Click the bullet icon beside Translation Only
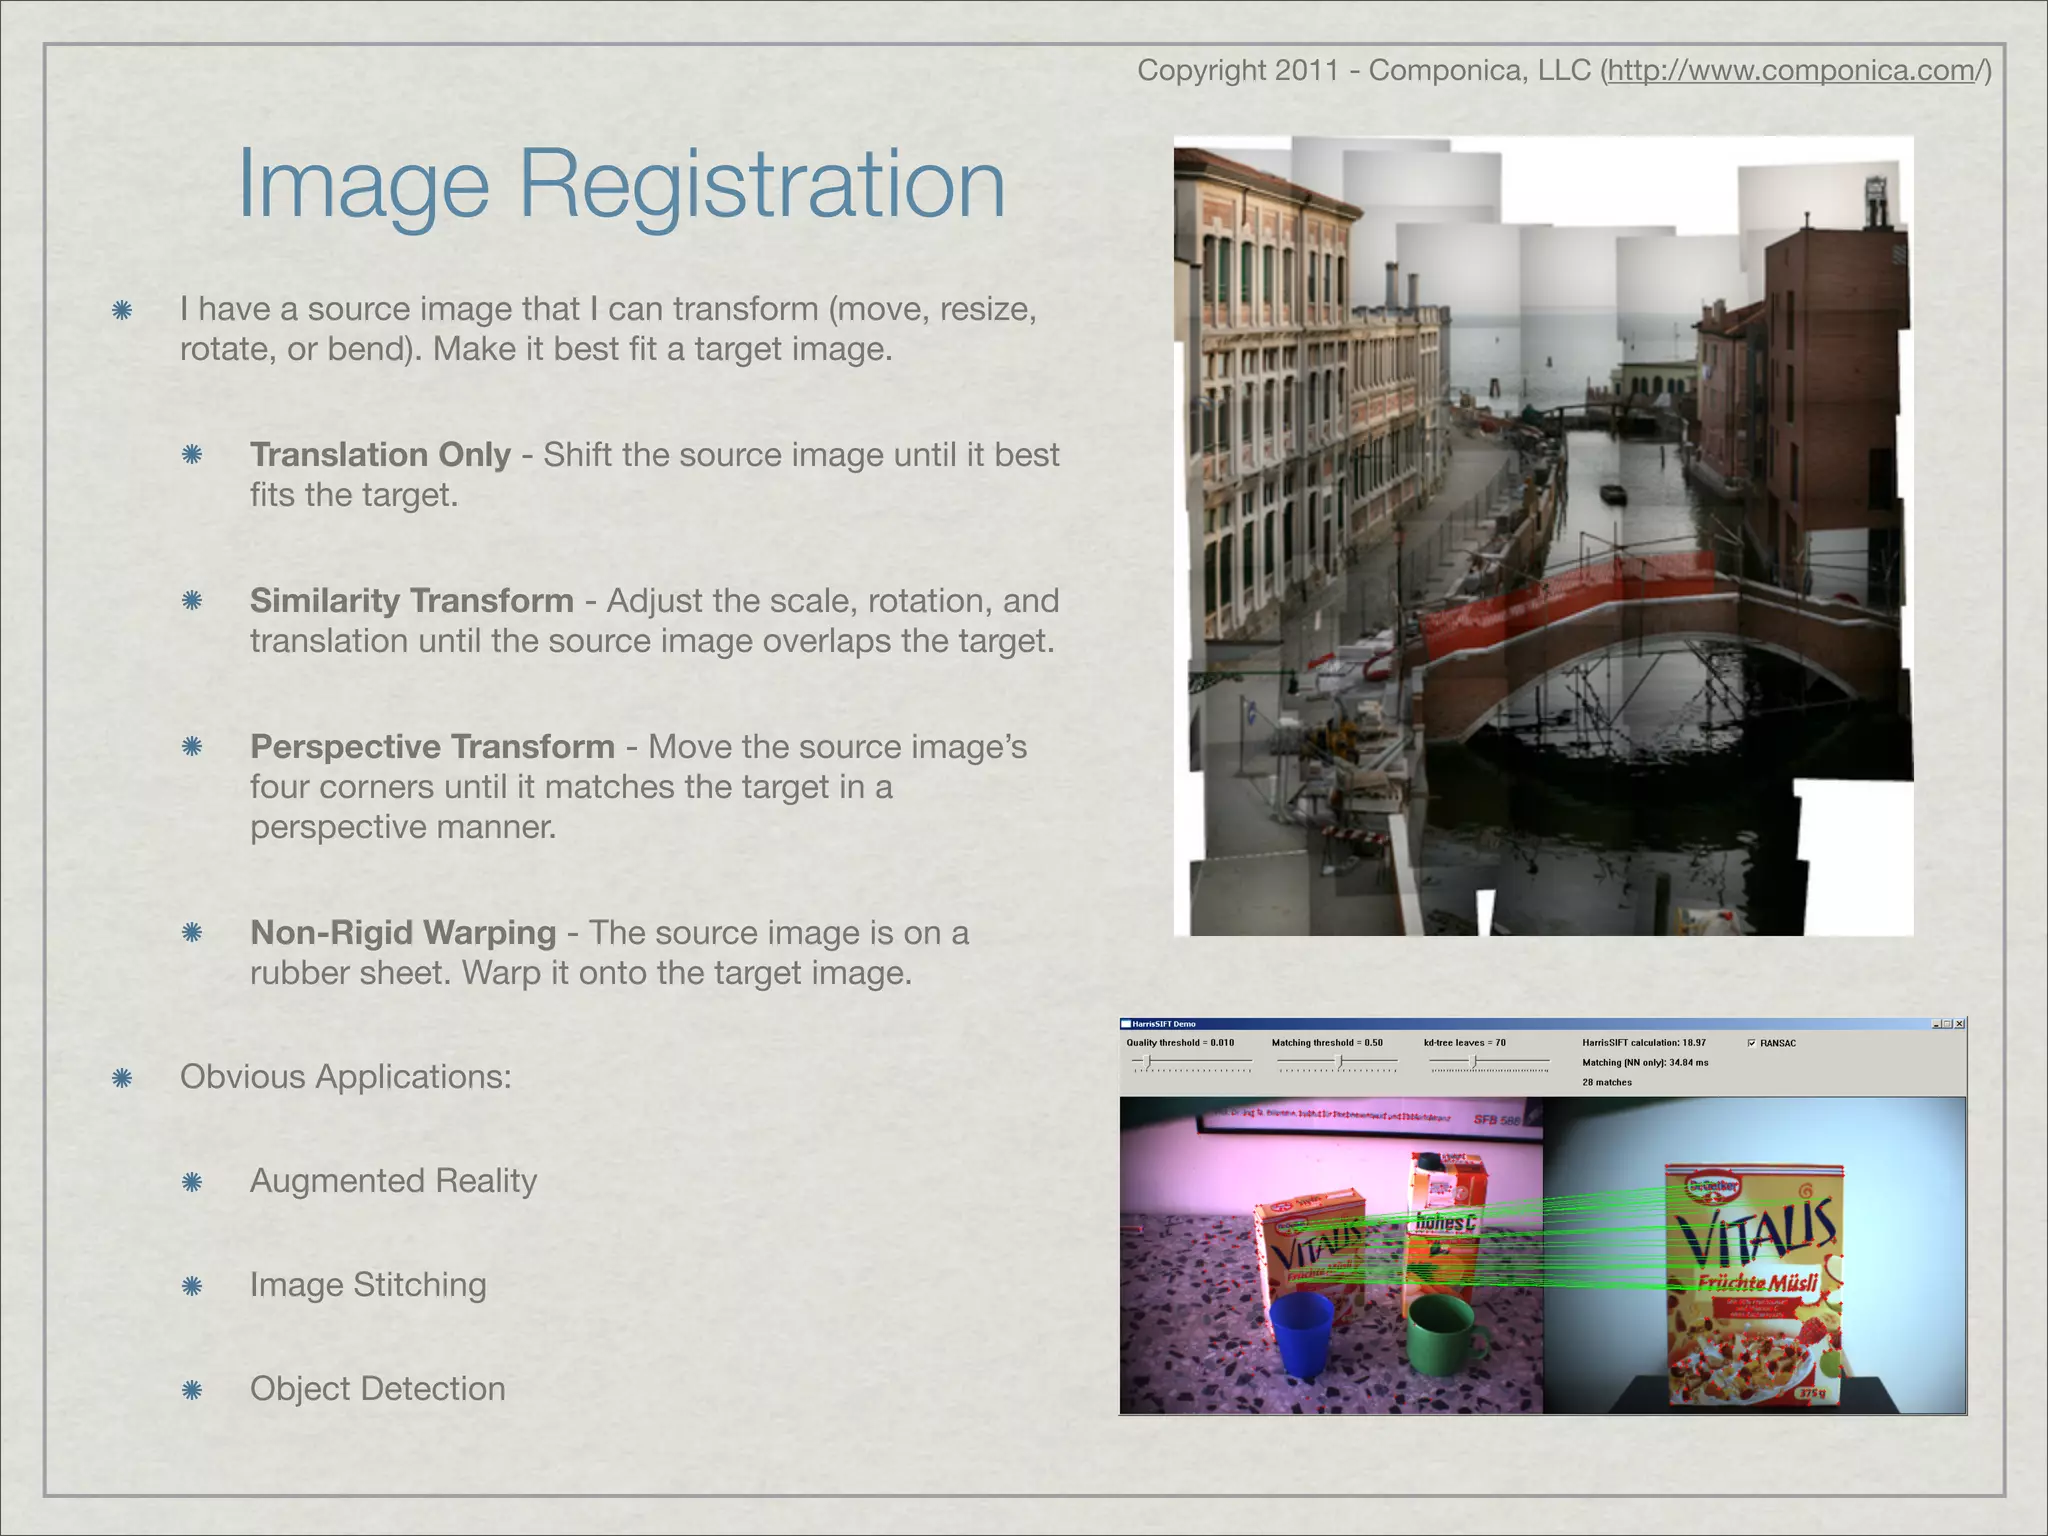This screenshot has width=2048, height=1536. click(x=192, y=455)
